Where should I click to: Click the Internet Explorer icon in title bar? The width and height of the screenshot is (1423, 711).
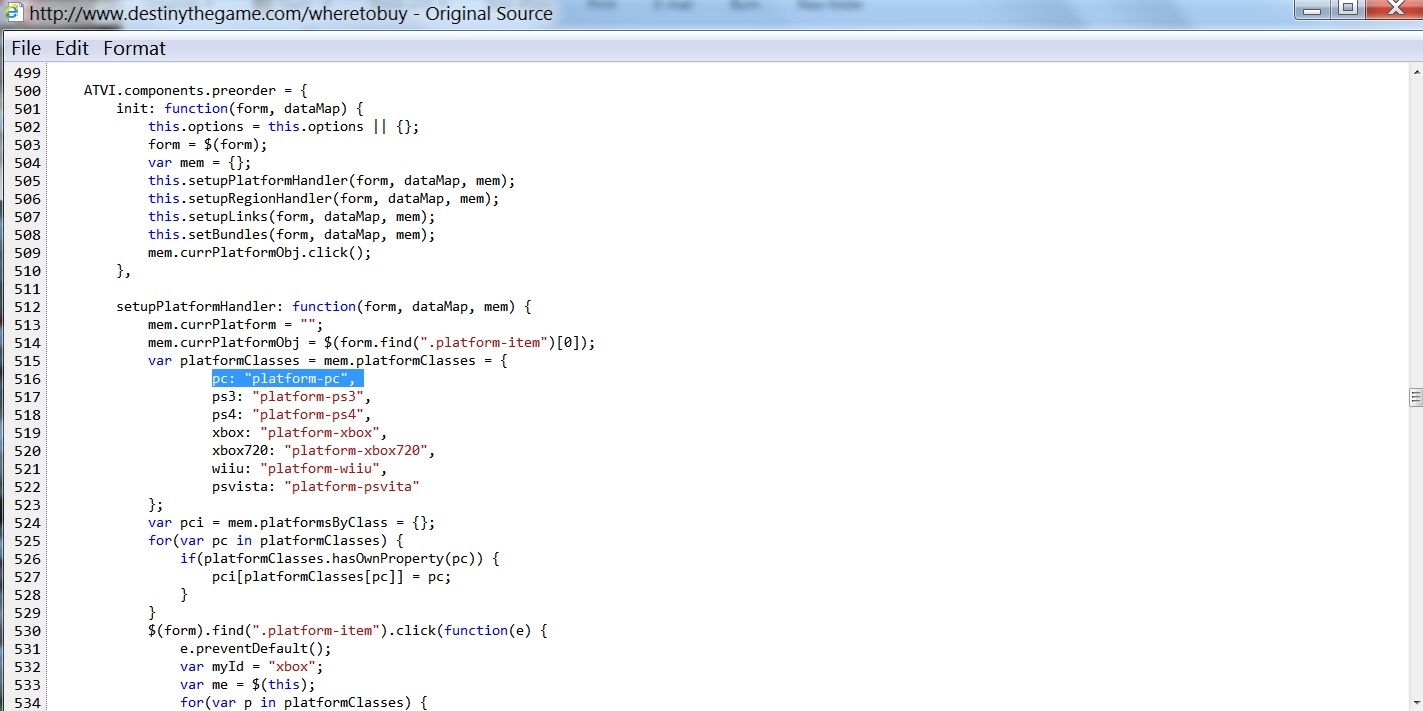pos(15,13)
